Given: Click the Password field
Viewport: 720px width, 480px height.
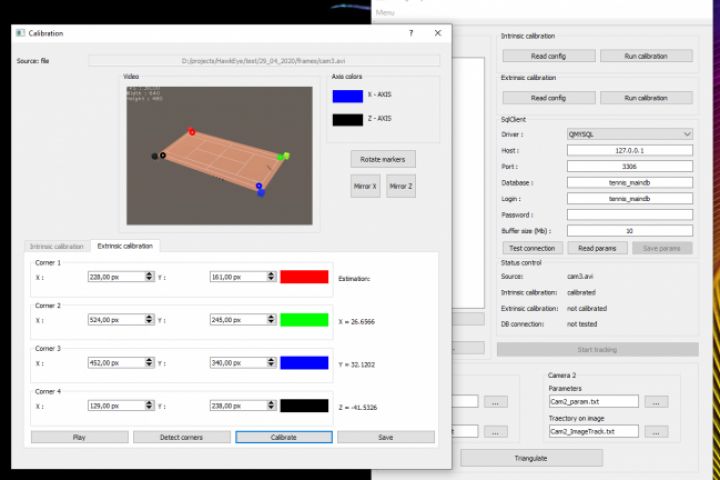Looking at the screenshot, I should [x=630, y=215].
